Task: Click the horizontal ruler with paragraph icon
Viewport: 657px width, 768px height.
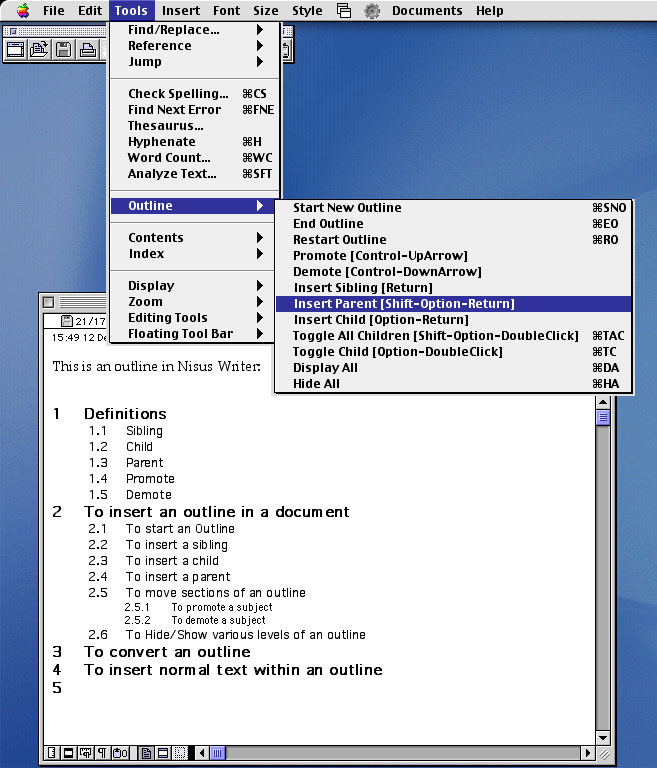Action: (85, 753)
